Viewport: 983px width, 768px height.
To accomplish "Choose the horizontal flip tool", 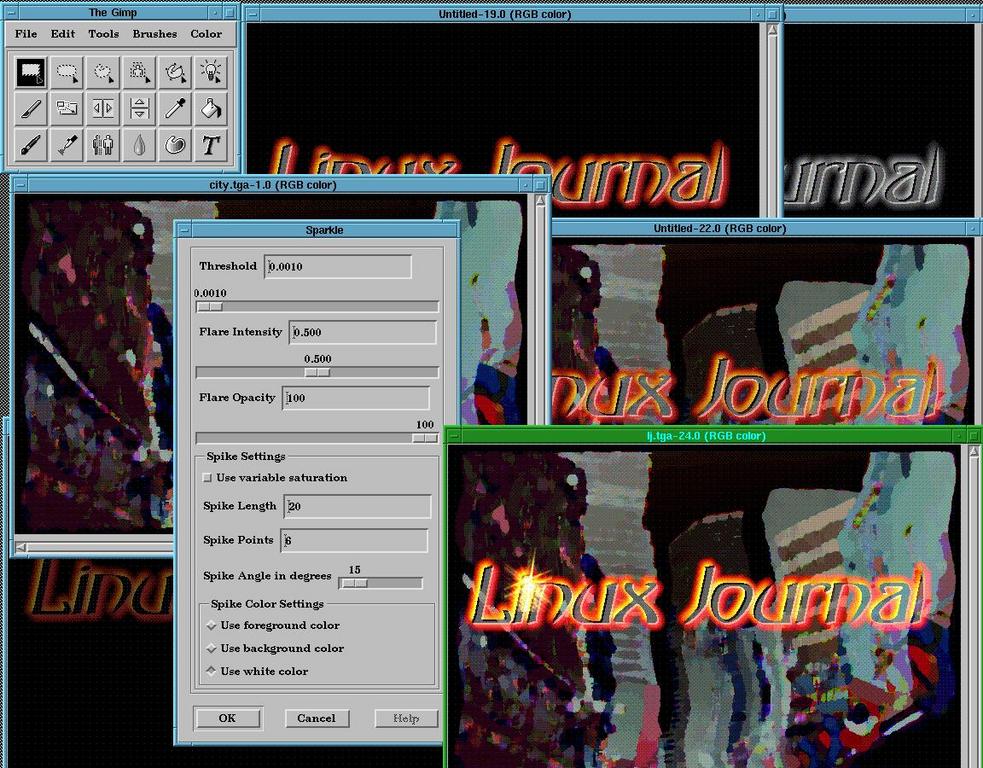I will [x=103, y=108].
